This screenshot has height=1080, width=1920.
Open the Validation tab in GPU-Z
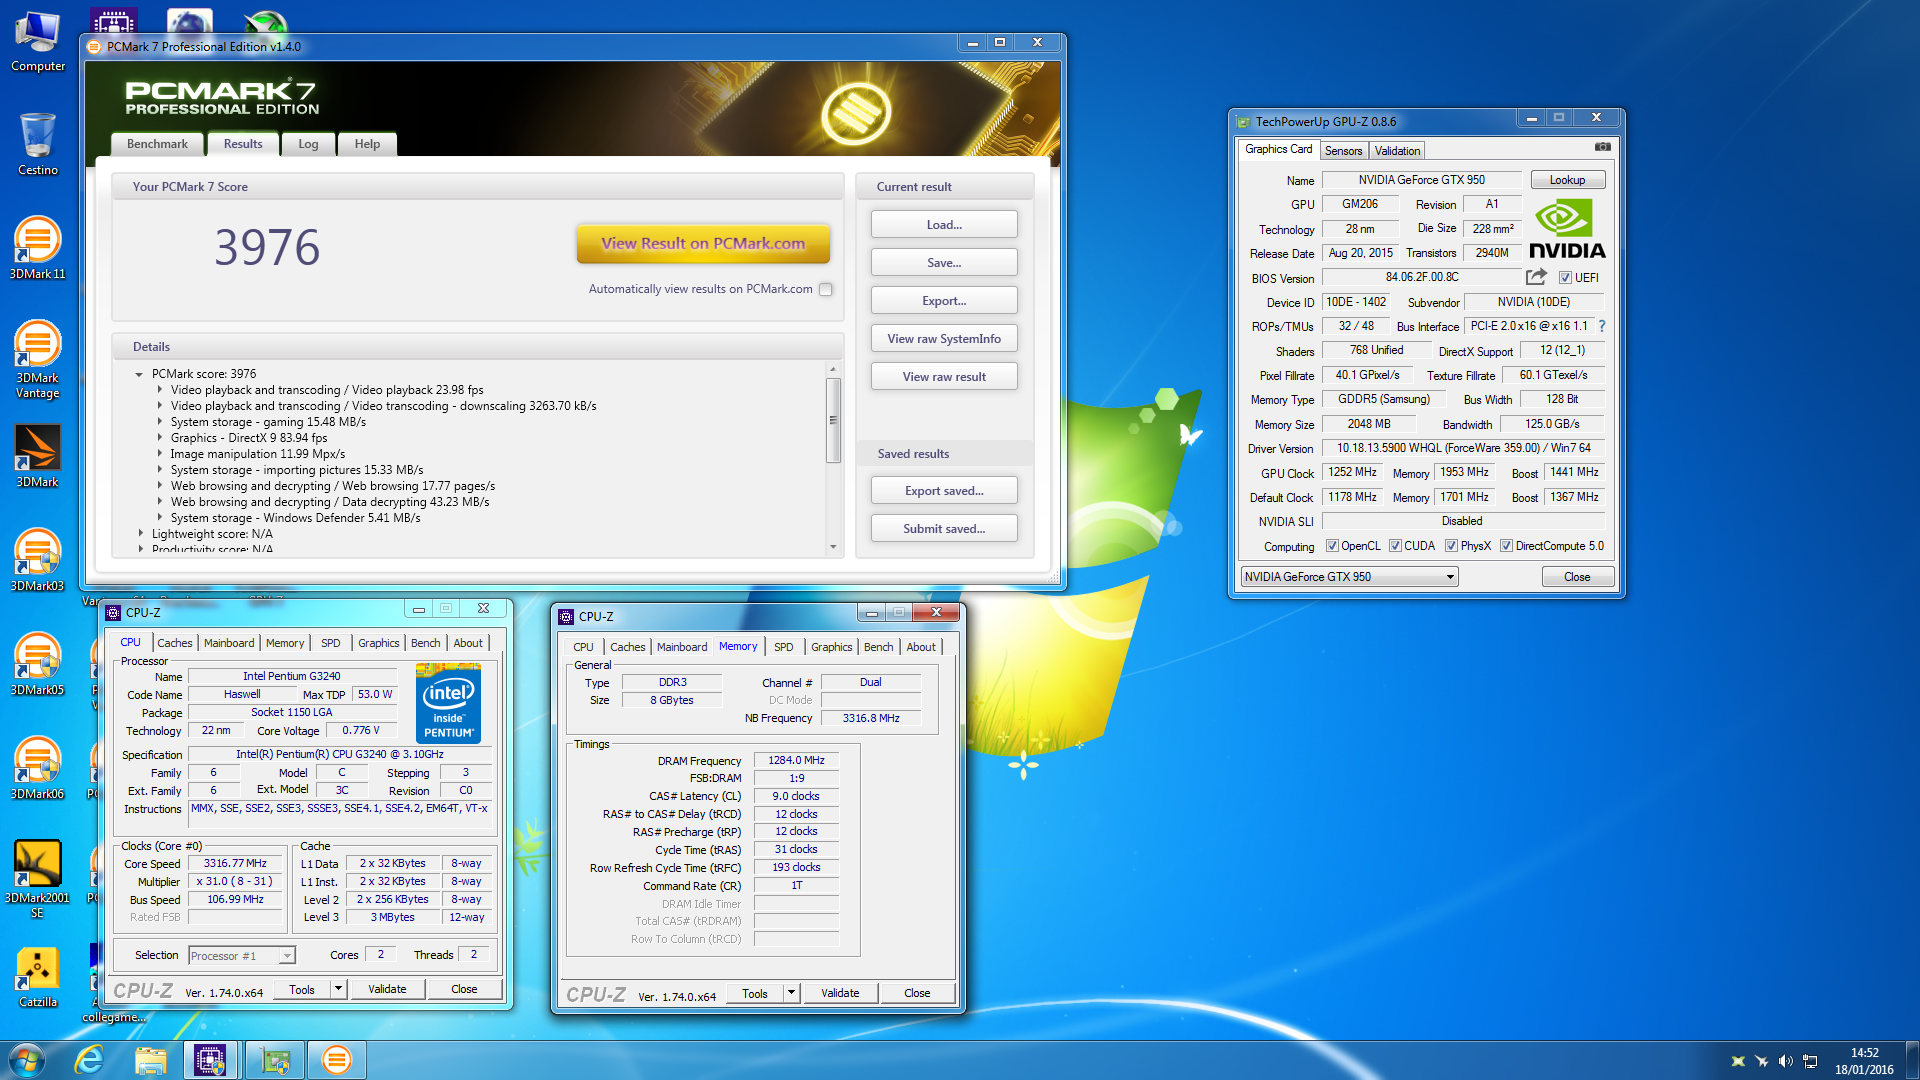click(1397, 151)
